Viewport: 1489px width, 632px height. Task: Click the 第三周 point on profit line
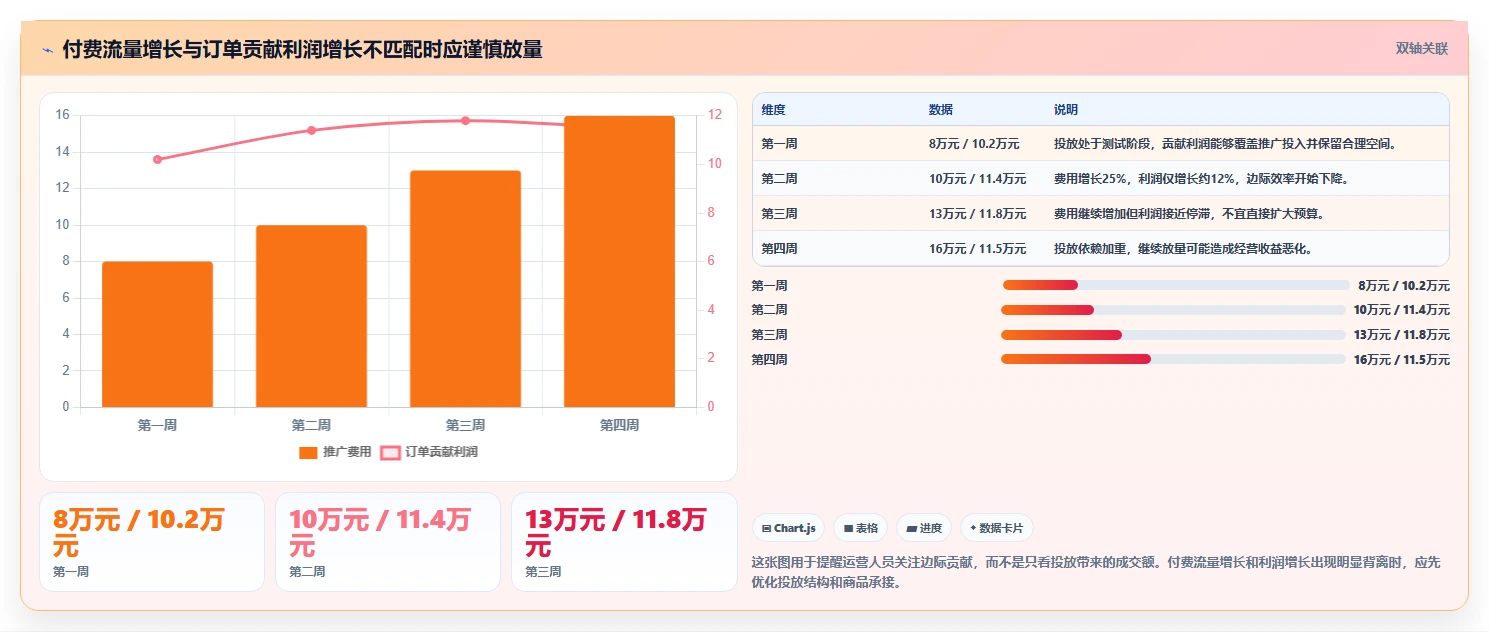465,120
